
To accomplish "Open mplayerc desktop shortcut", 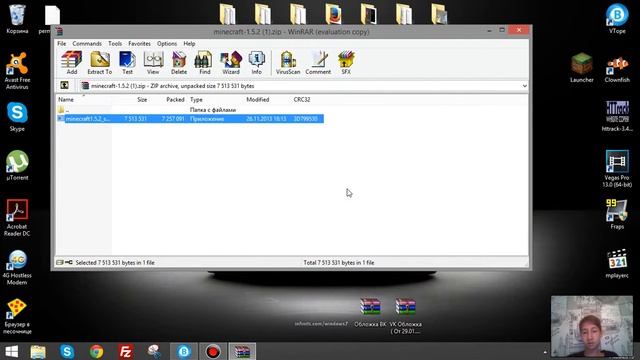I will 617,263.
